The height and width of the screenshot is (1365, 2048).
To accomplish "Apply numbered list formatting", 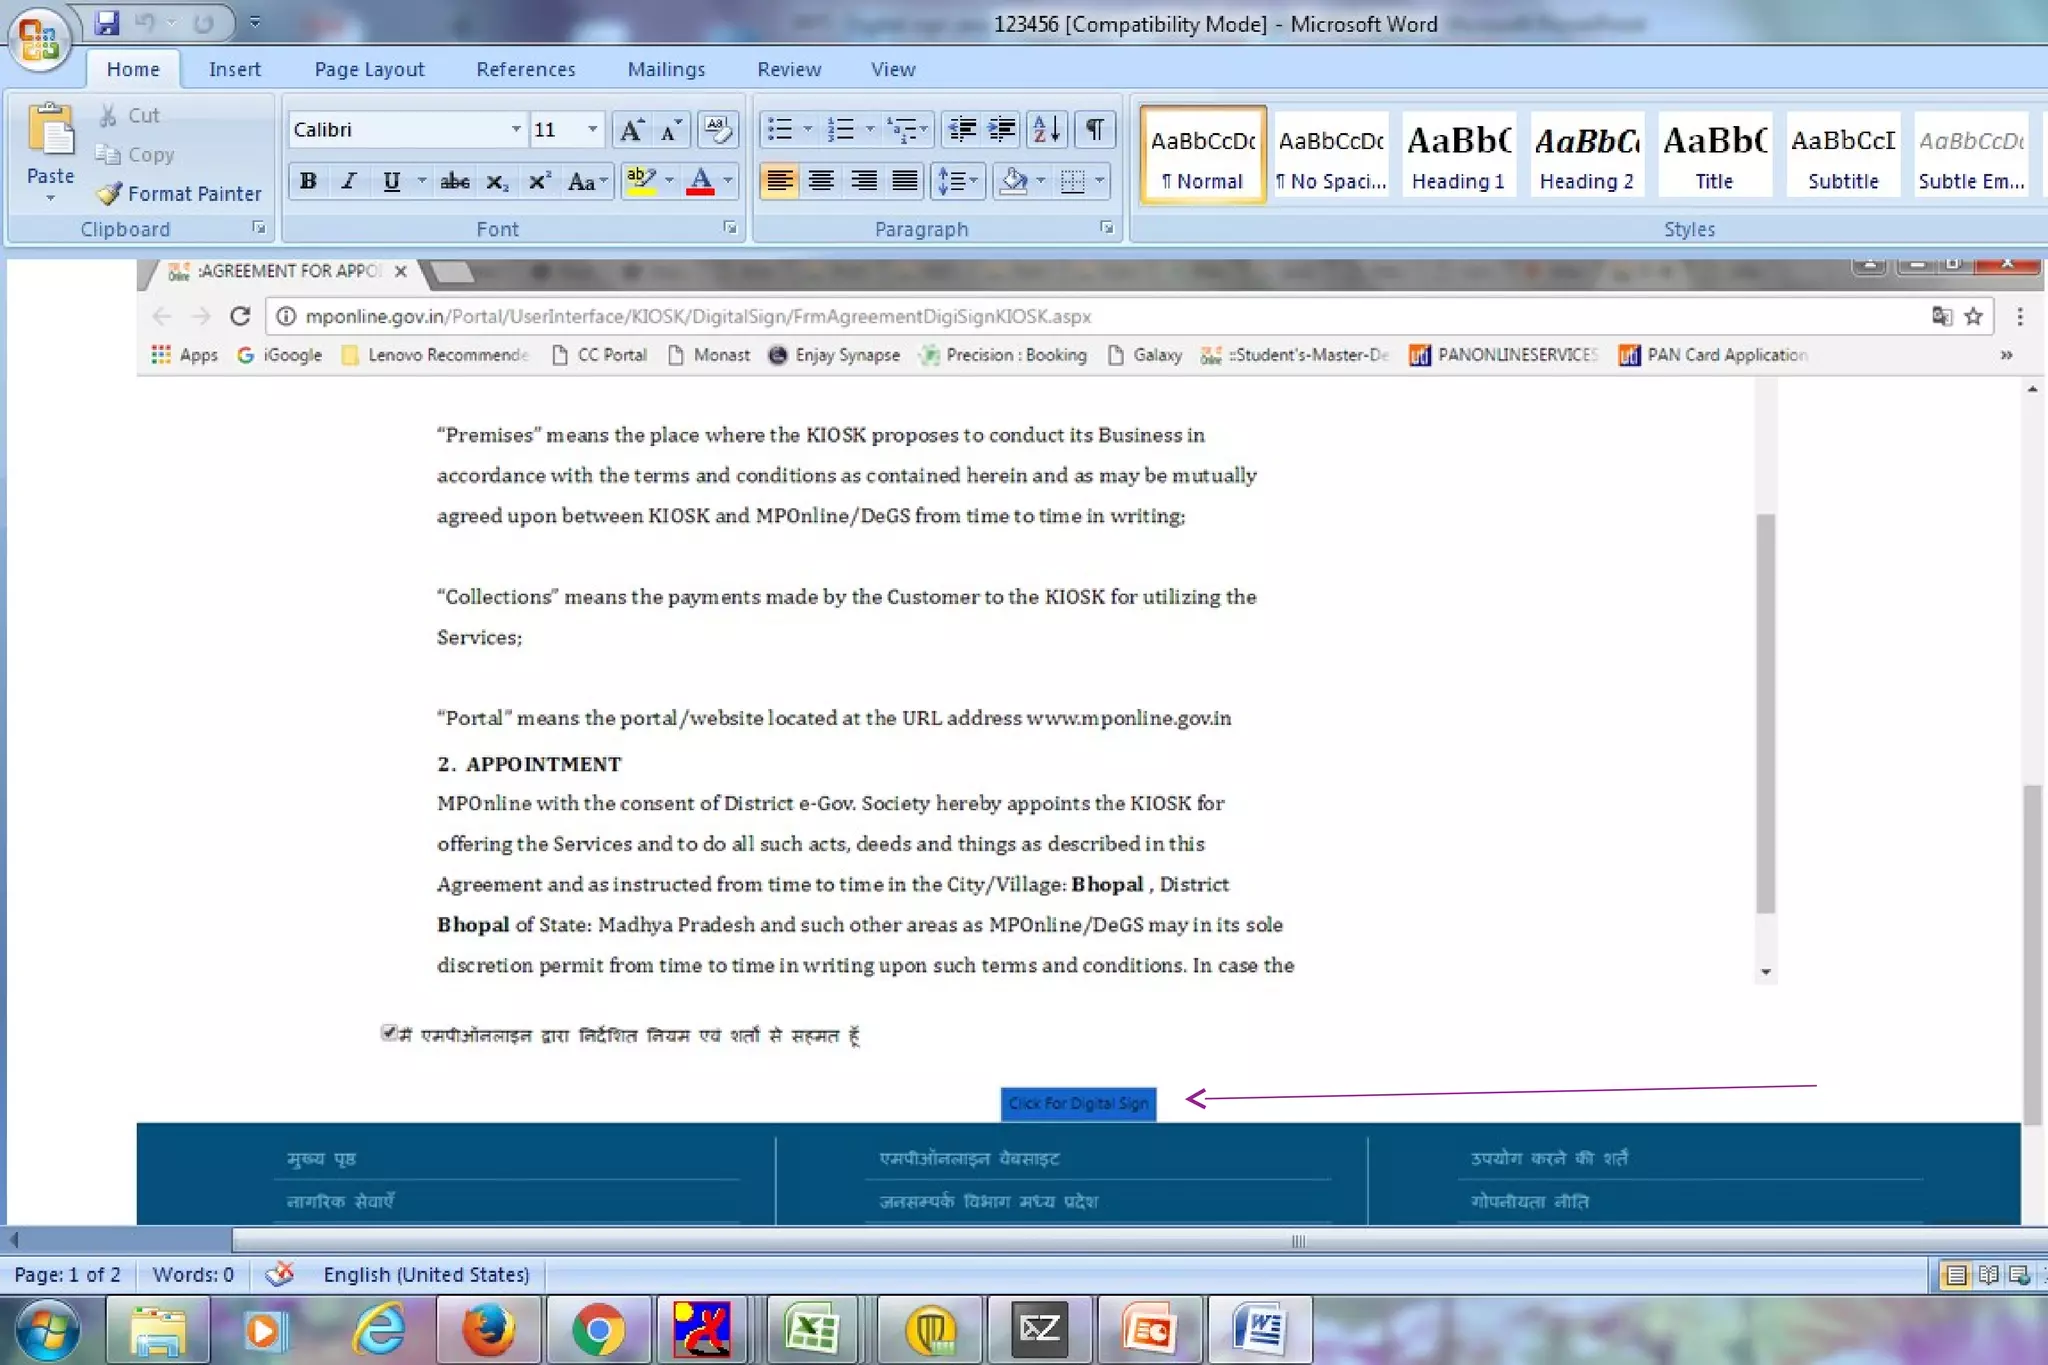I will 840,129.
